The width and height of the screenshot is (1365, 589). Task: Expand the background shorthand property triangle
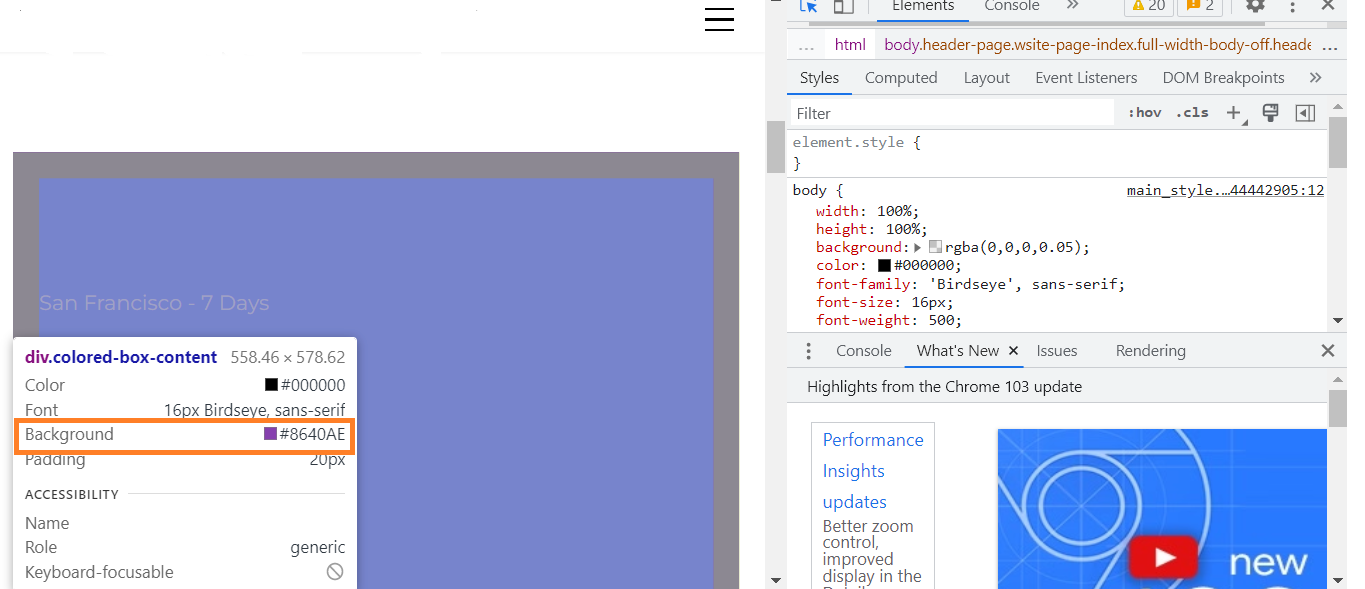pyautogui.click(x=918, y=248)
